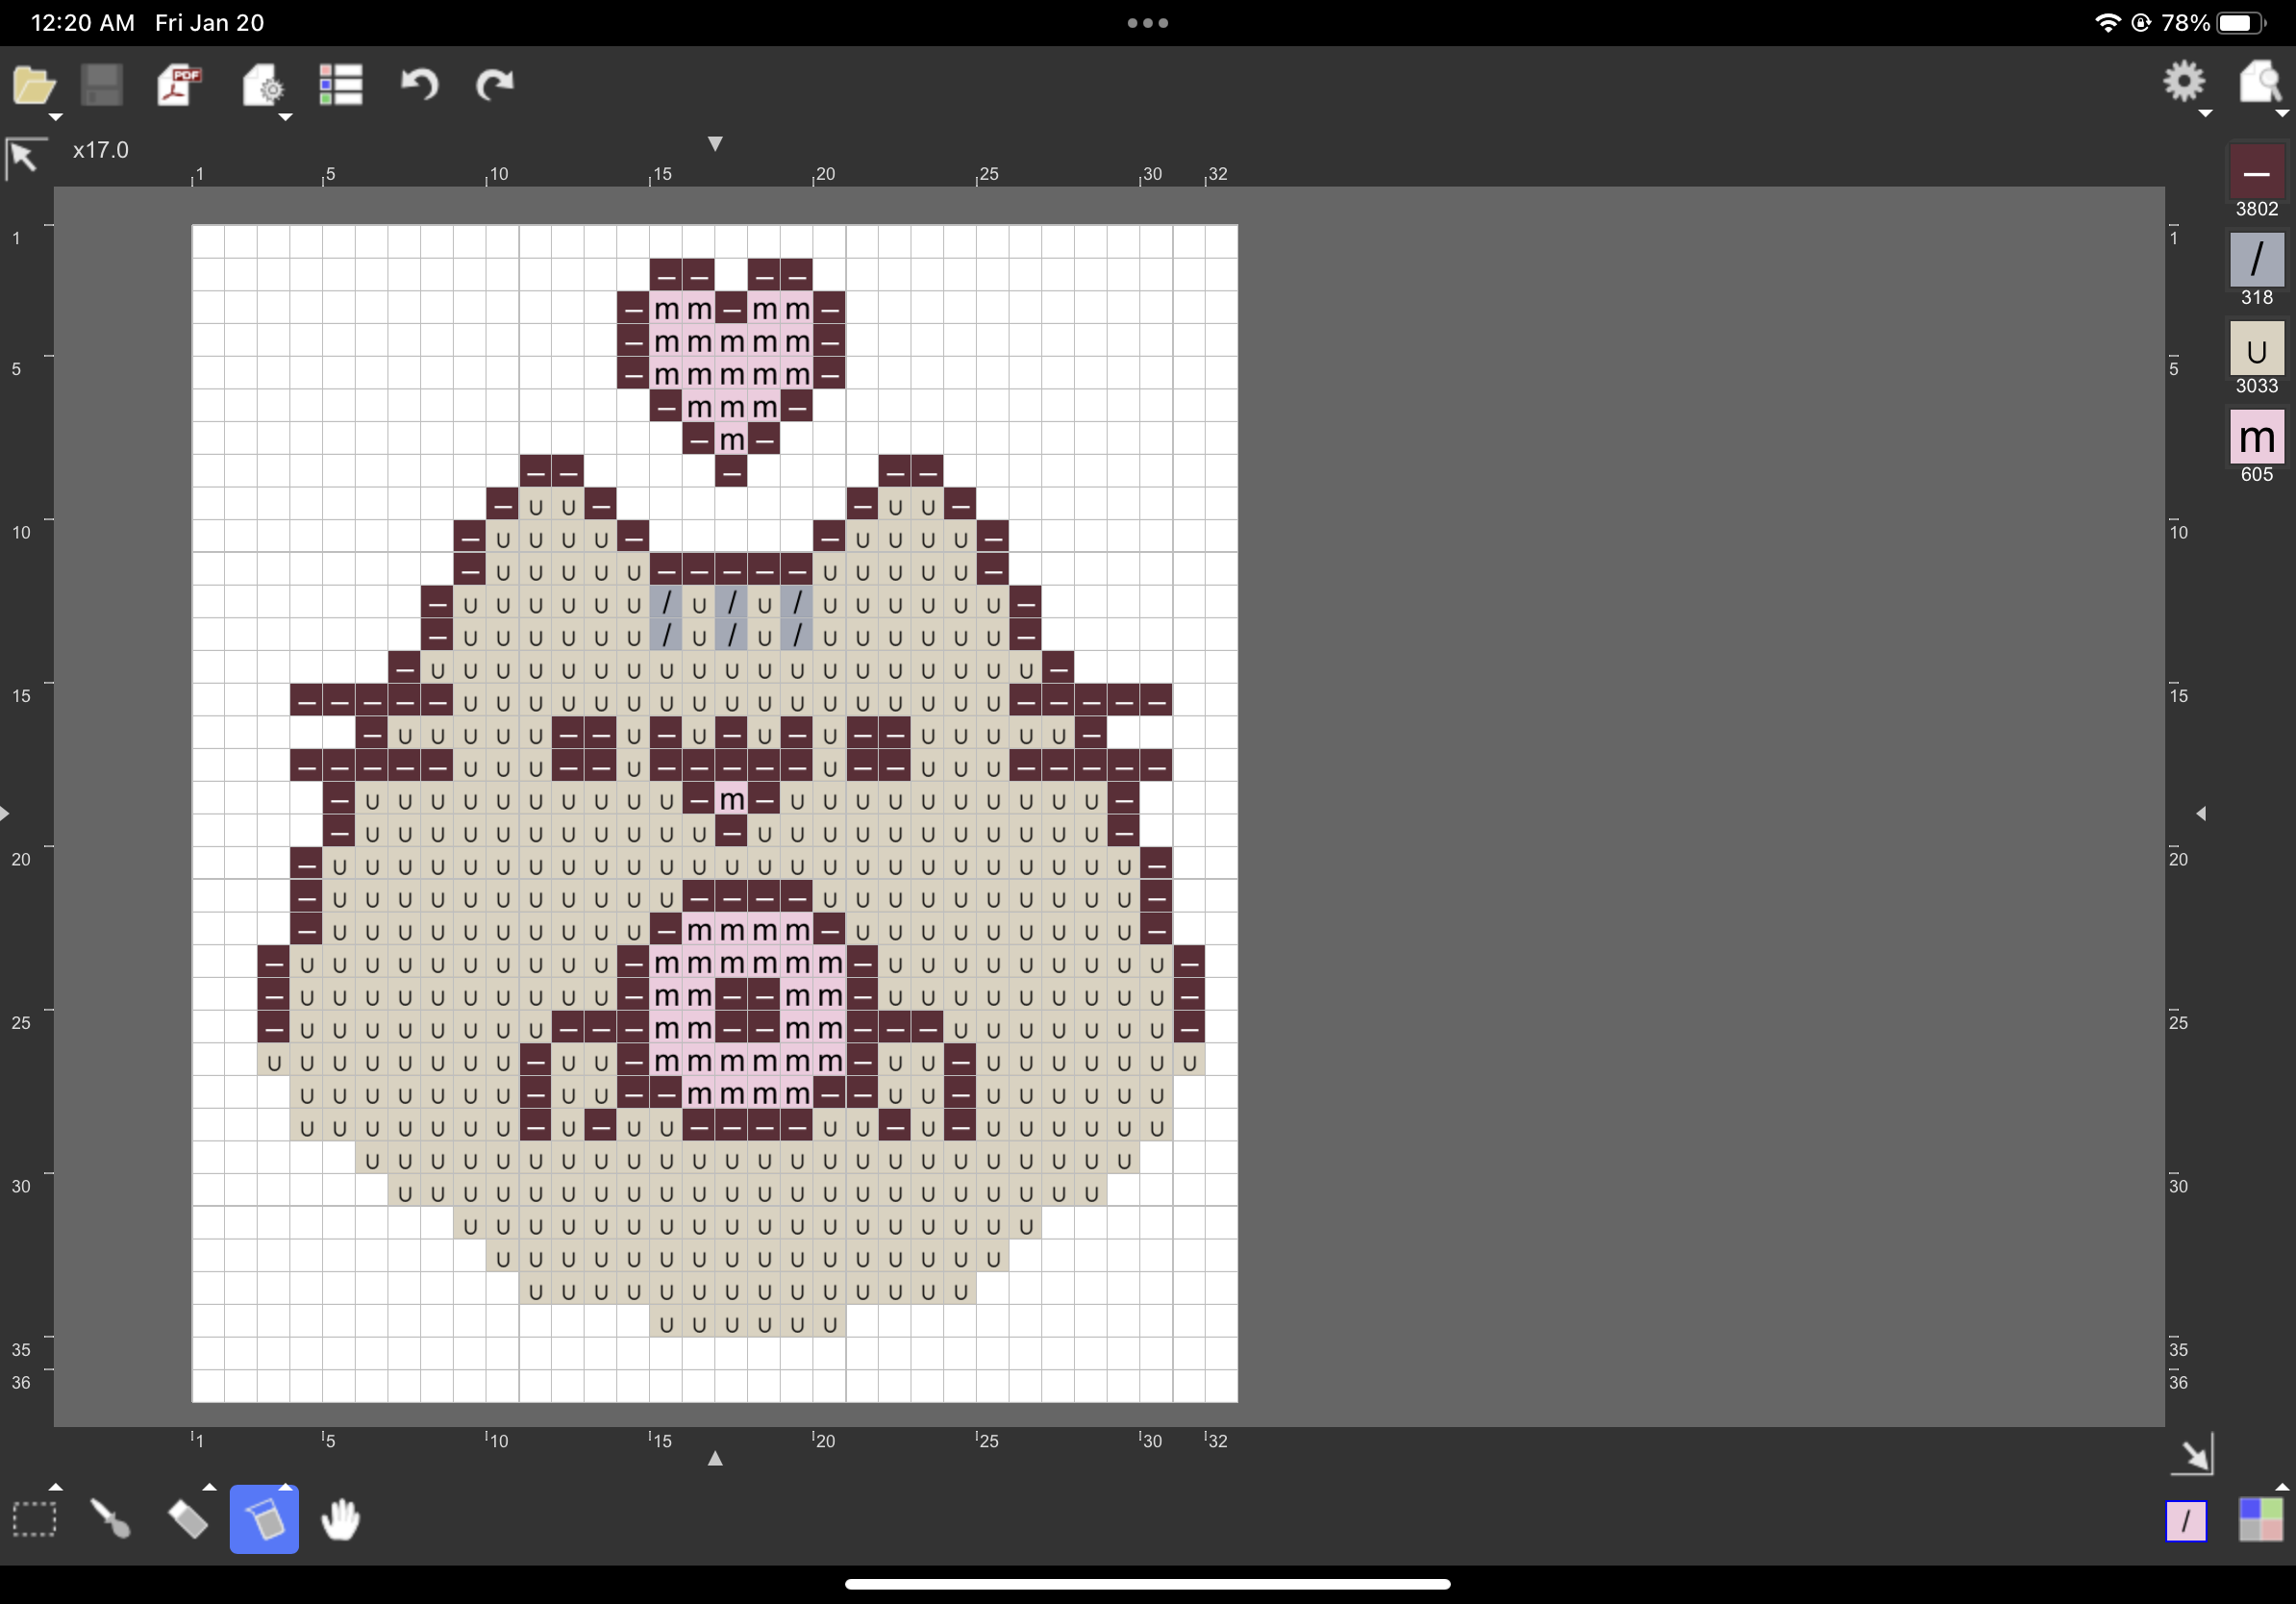Click the Wi-Fi status icon
The height and width of the screenshot is (1604, 2296).
pyautogui.click(x=2107, y=23)
